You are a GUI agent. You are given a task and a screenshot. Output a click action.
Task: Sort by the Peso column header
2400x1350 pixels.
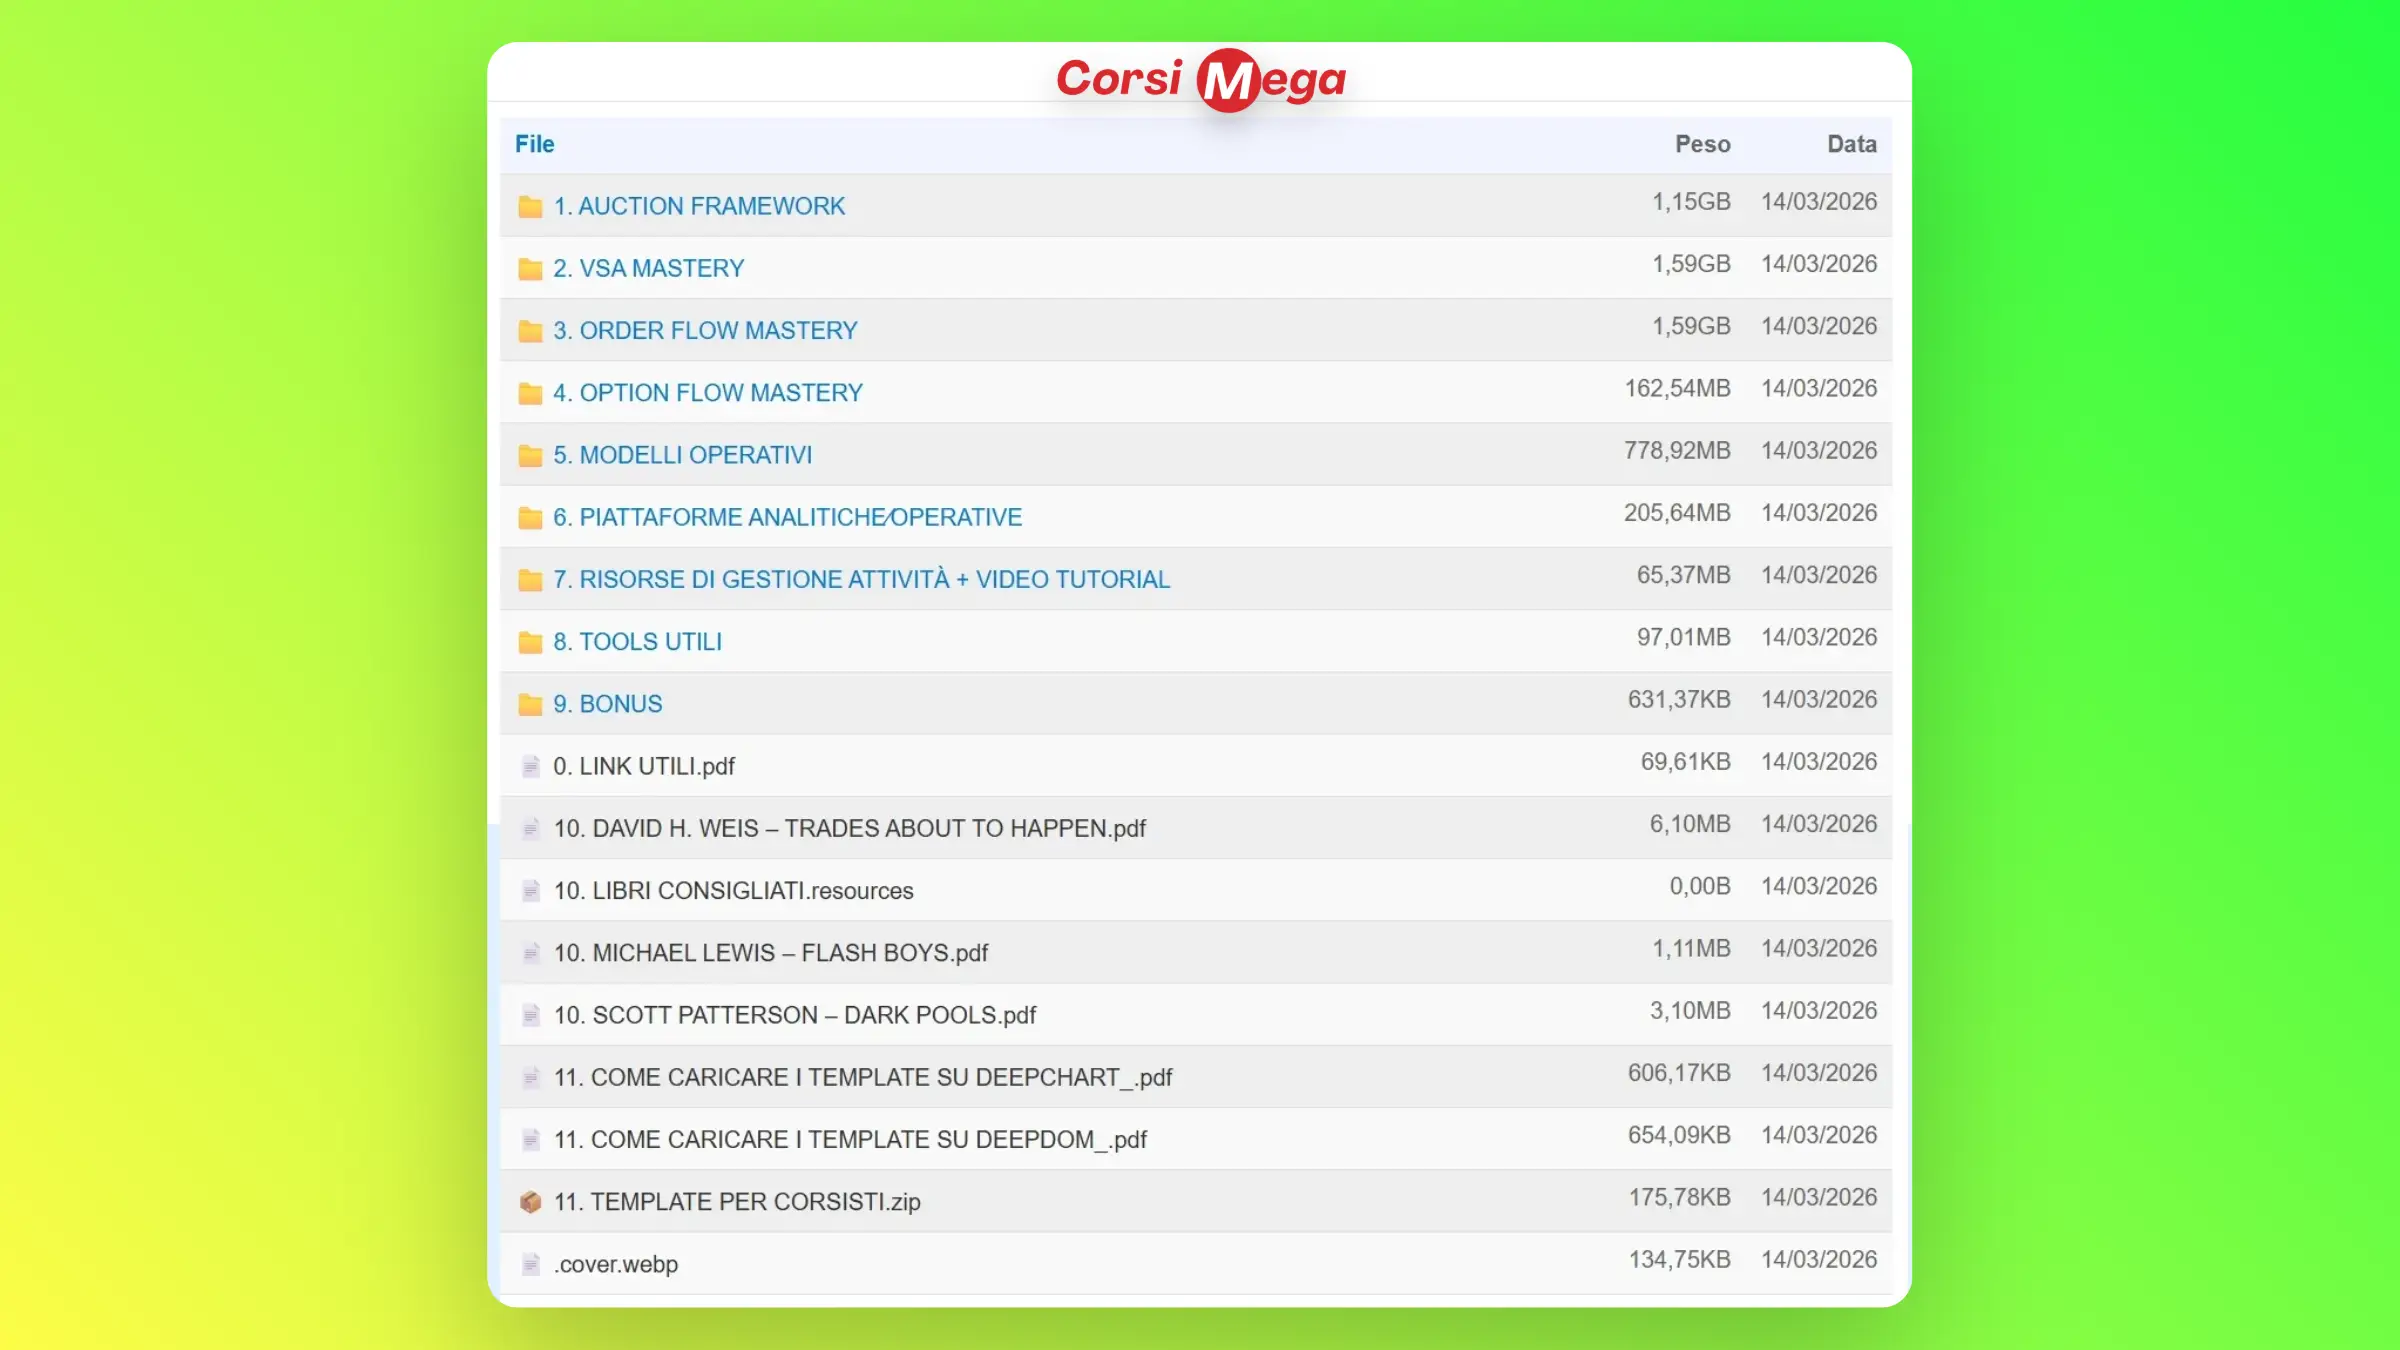[1702, 144]
